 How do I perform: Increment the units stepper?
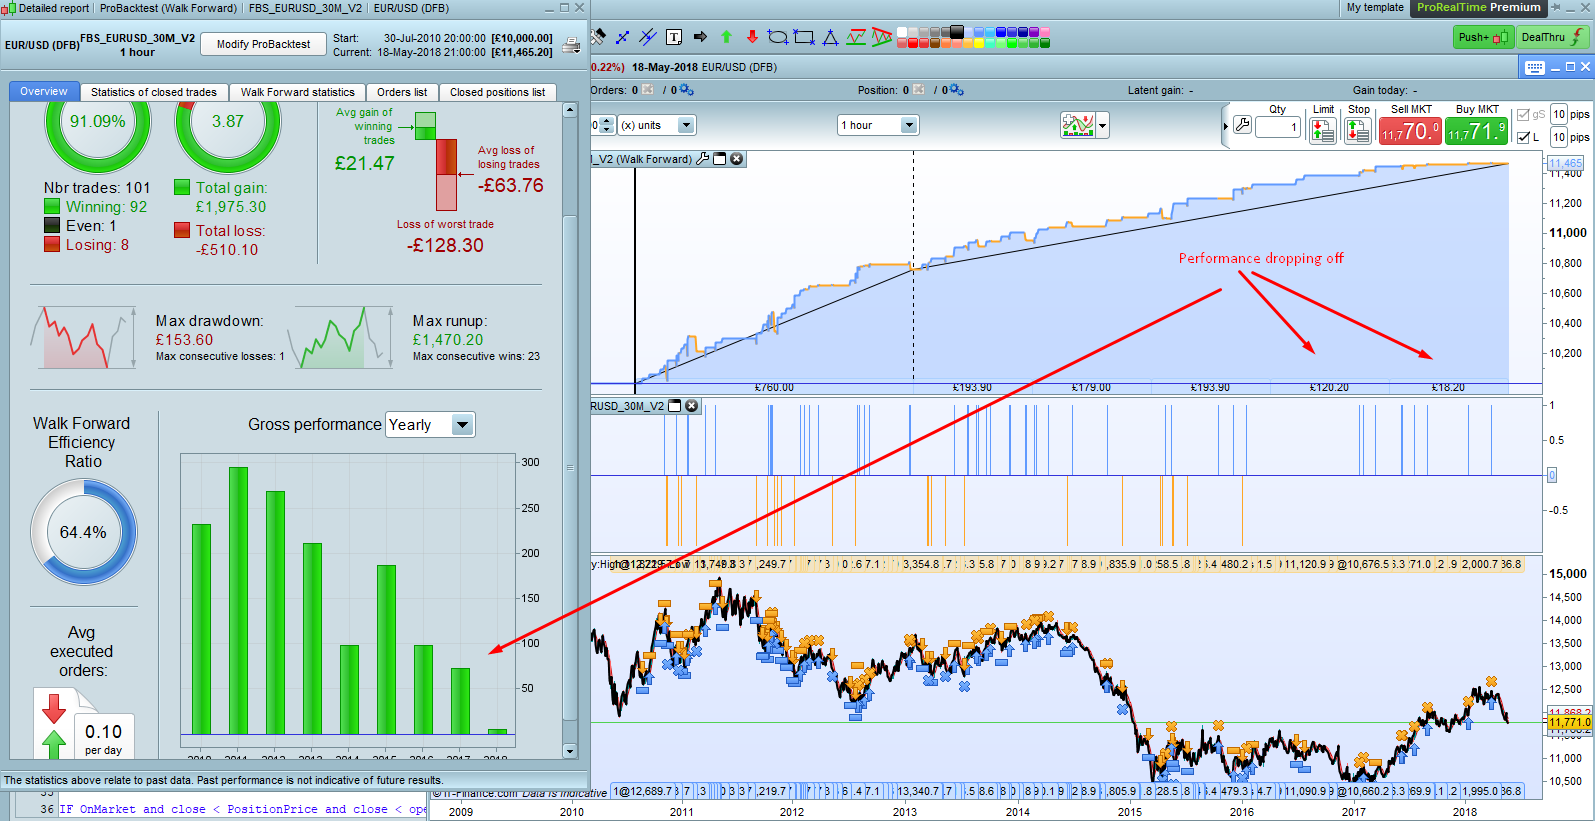click(607, 121)
